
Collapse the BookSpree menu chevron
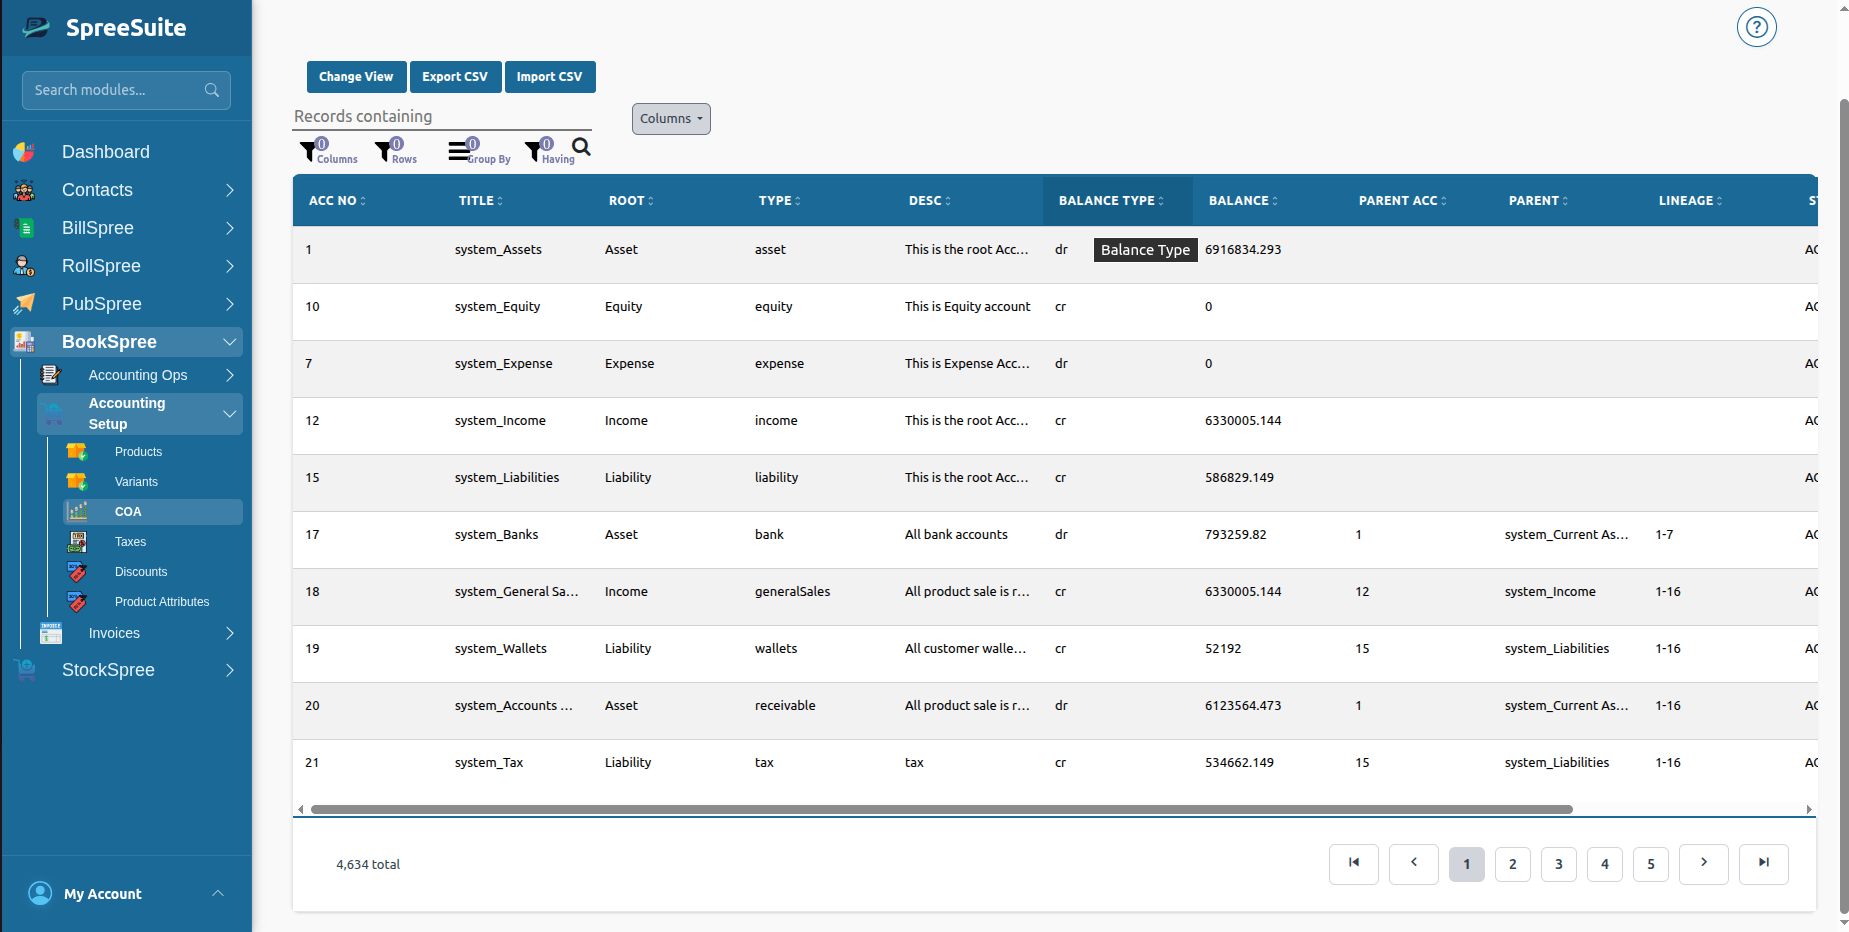[230, 342]
